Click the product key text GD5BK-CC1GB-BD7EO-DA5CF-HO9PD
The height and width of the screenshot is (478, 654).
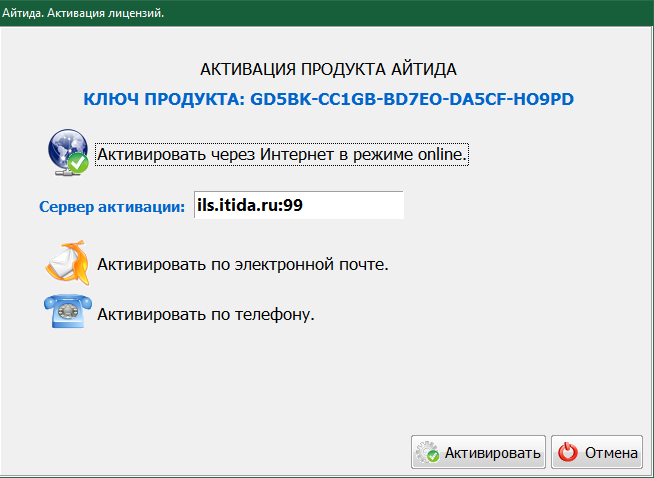click(x=412, y=99)
